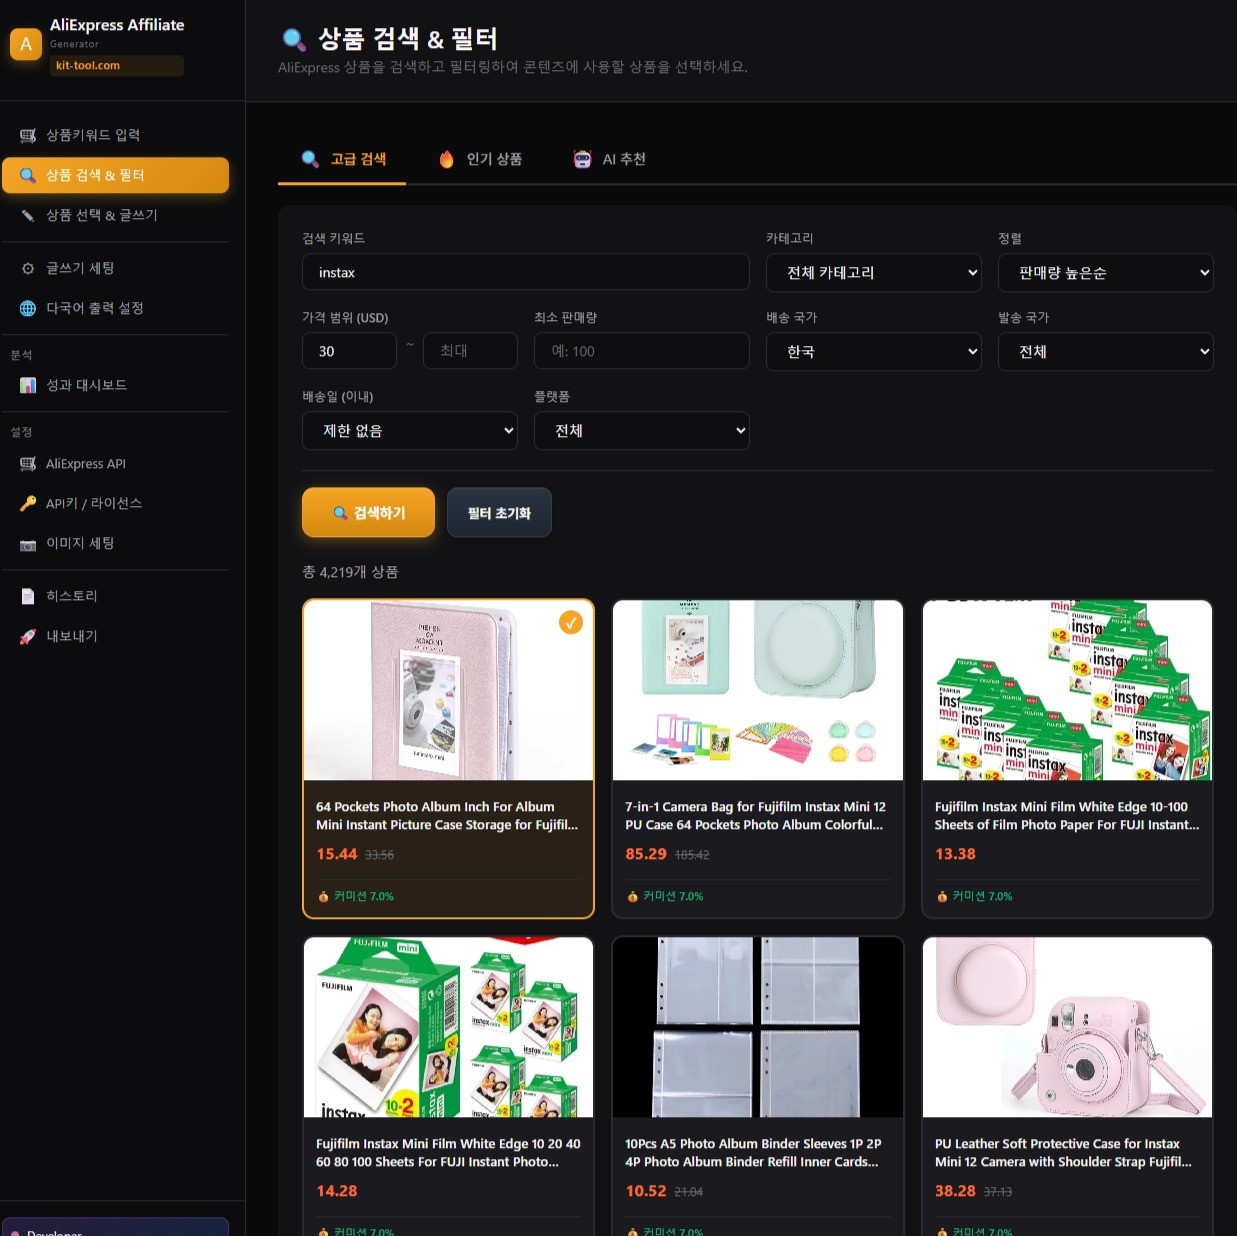Click the 필터 초기화 reset button
This screenshot has height=1236, width=1237.
point(499,512)
